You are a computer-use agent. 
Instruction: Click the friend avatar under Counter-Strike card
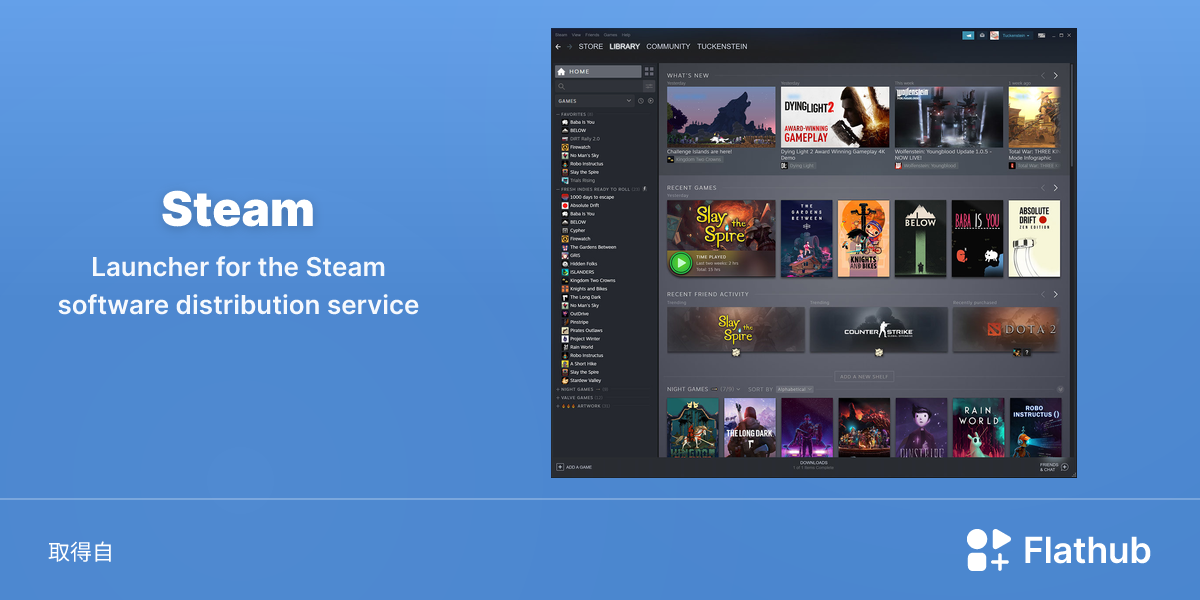(878, 351)
